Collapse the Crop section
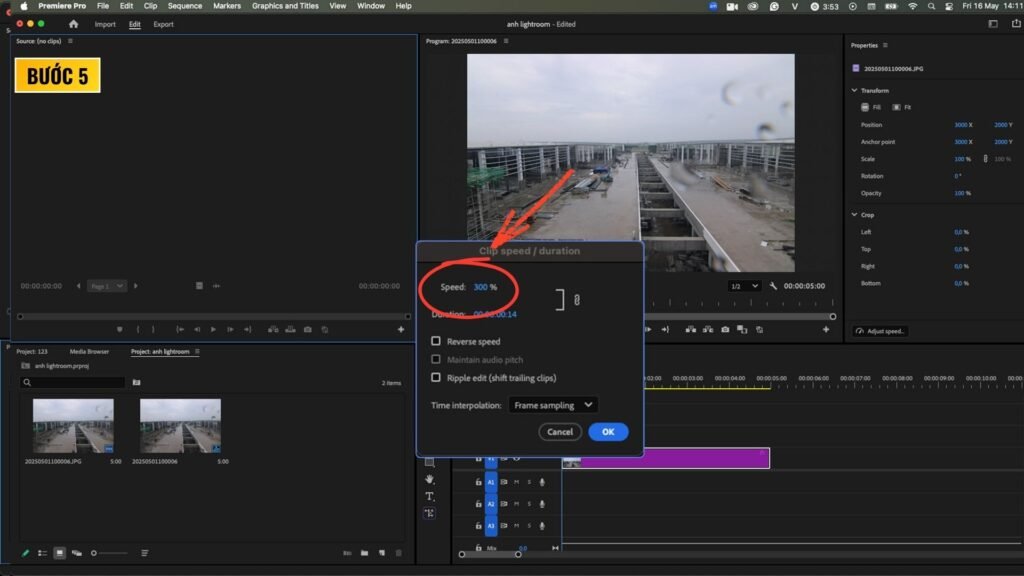Viewport: 1024px width, 576px height. (854, 214)
